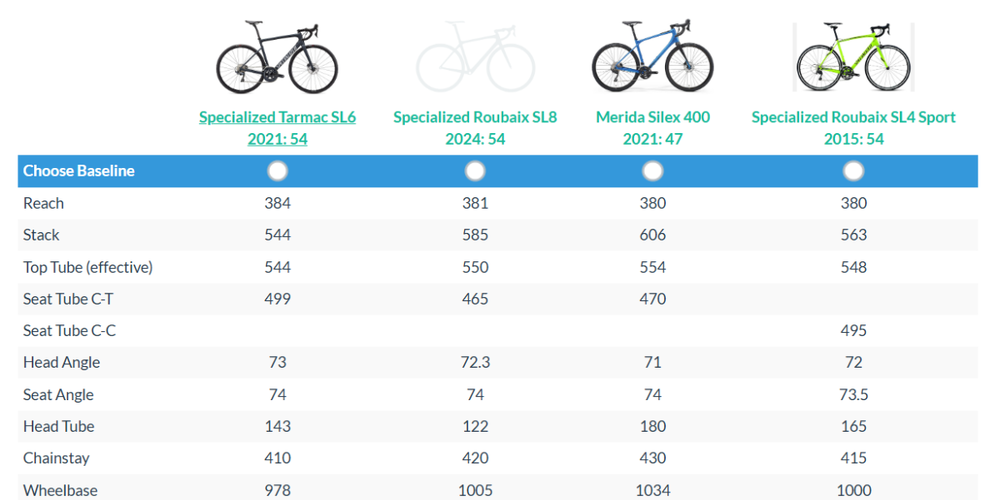Click the Reach row label
The height and width of the screenshot is (500, 1000).
point(44,203)
